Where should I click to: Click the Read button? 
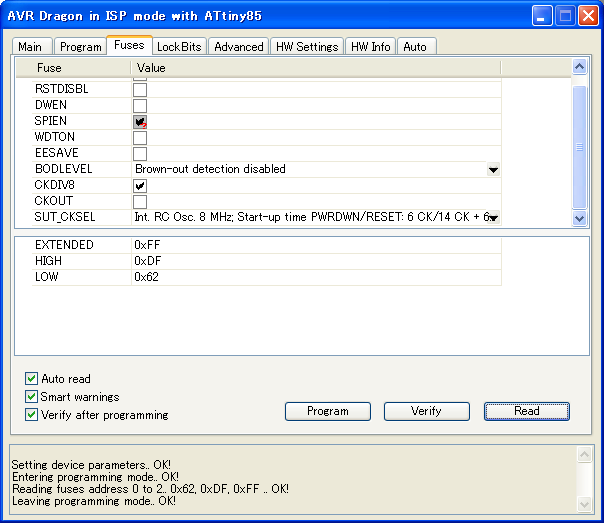pyautogui.click(x=527, y=411)
